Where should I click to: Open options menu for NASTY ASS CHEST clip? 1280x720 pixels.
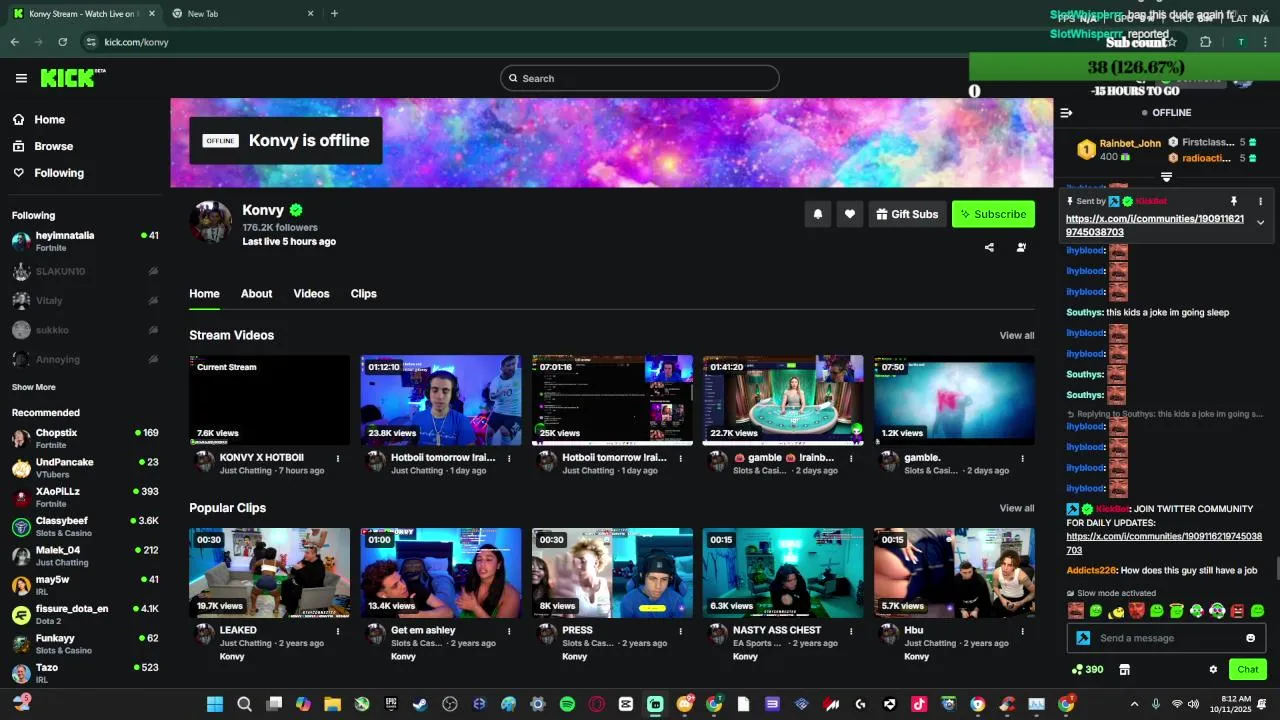pos(851,631)
